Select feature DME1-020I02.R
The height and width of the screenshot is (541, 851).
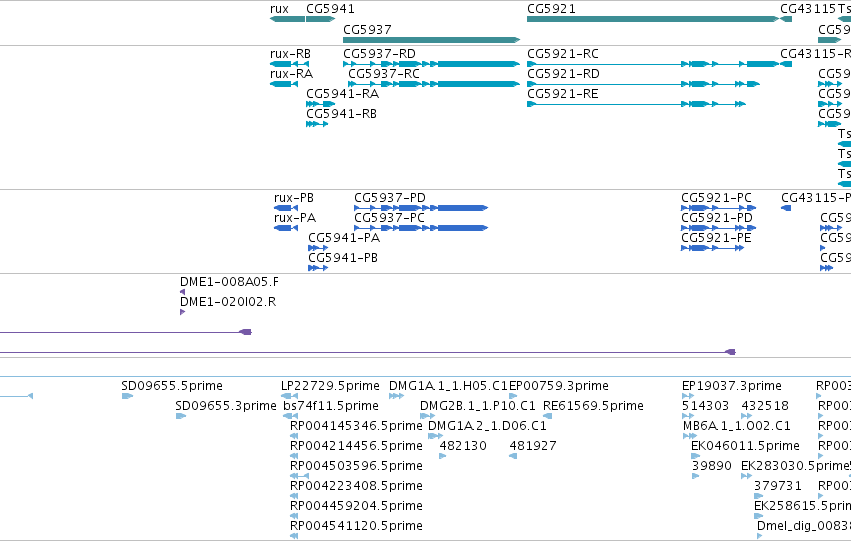[x=182, y=312]
